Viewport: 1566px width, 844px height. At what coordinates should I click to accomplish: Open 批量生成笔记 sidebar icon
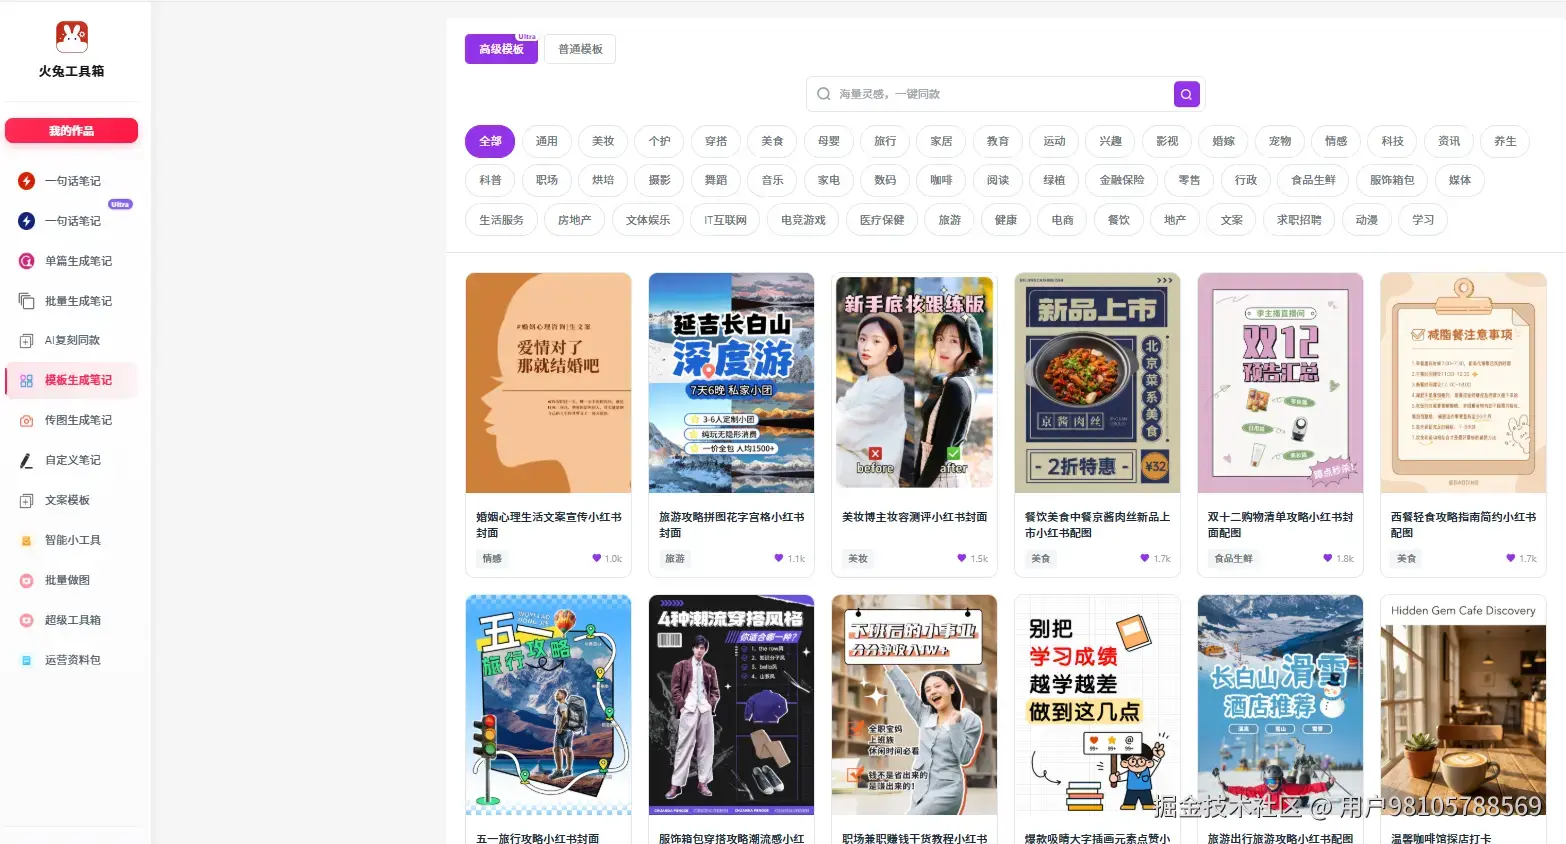[x=27, y=301]
